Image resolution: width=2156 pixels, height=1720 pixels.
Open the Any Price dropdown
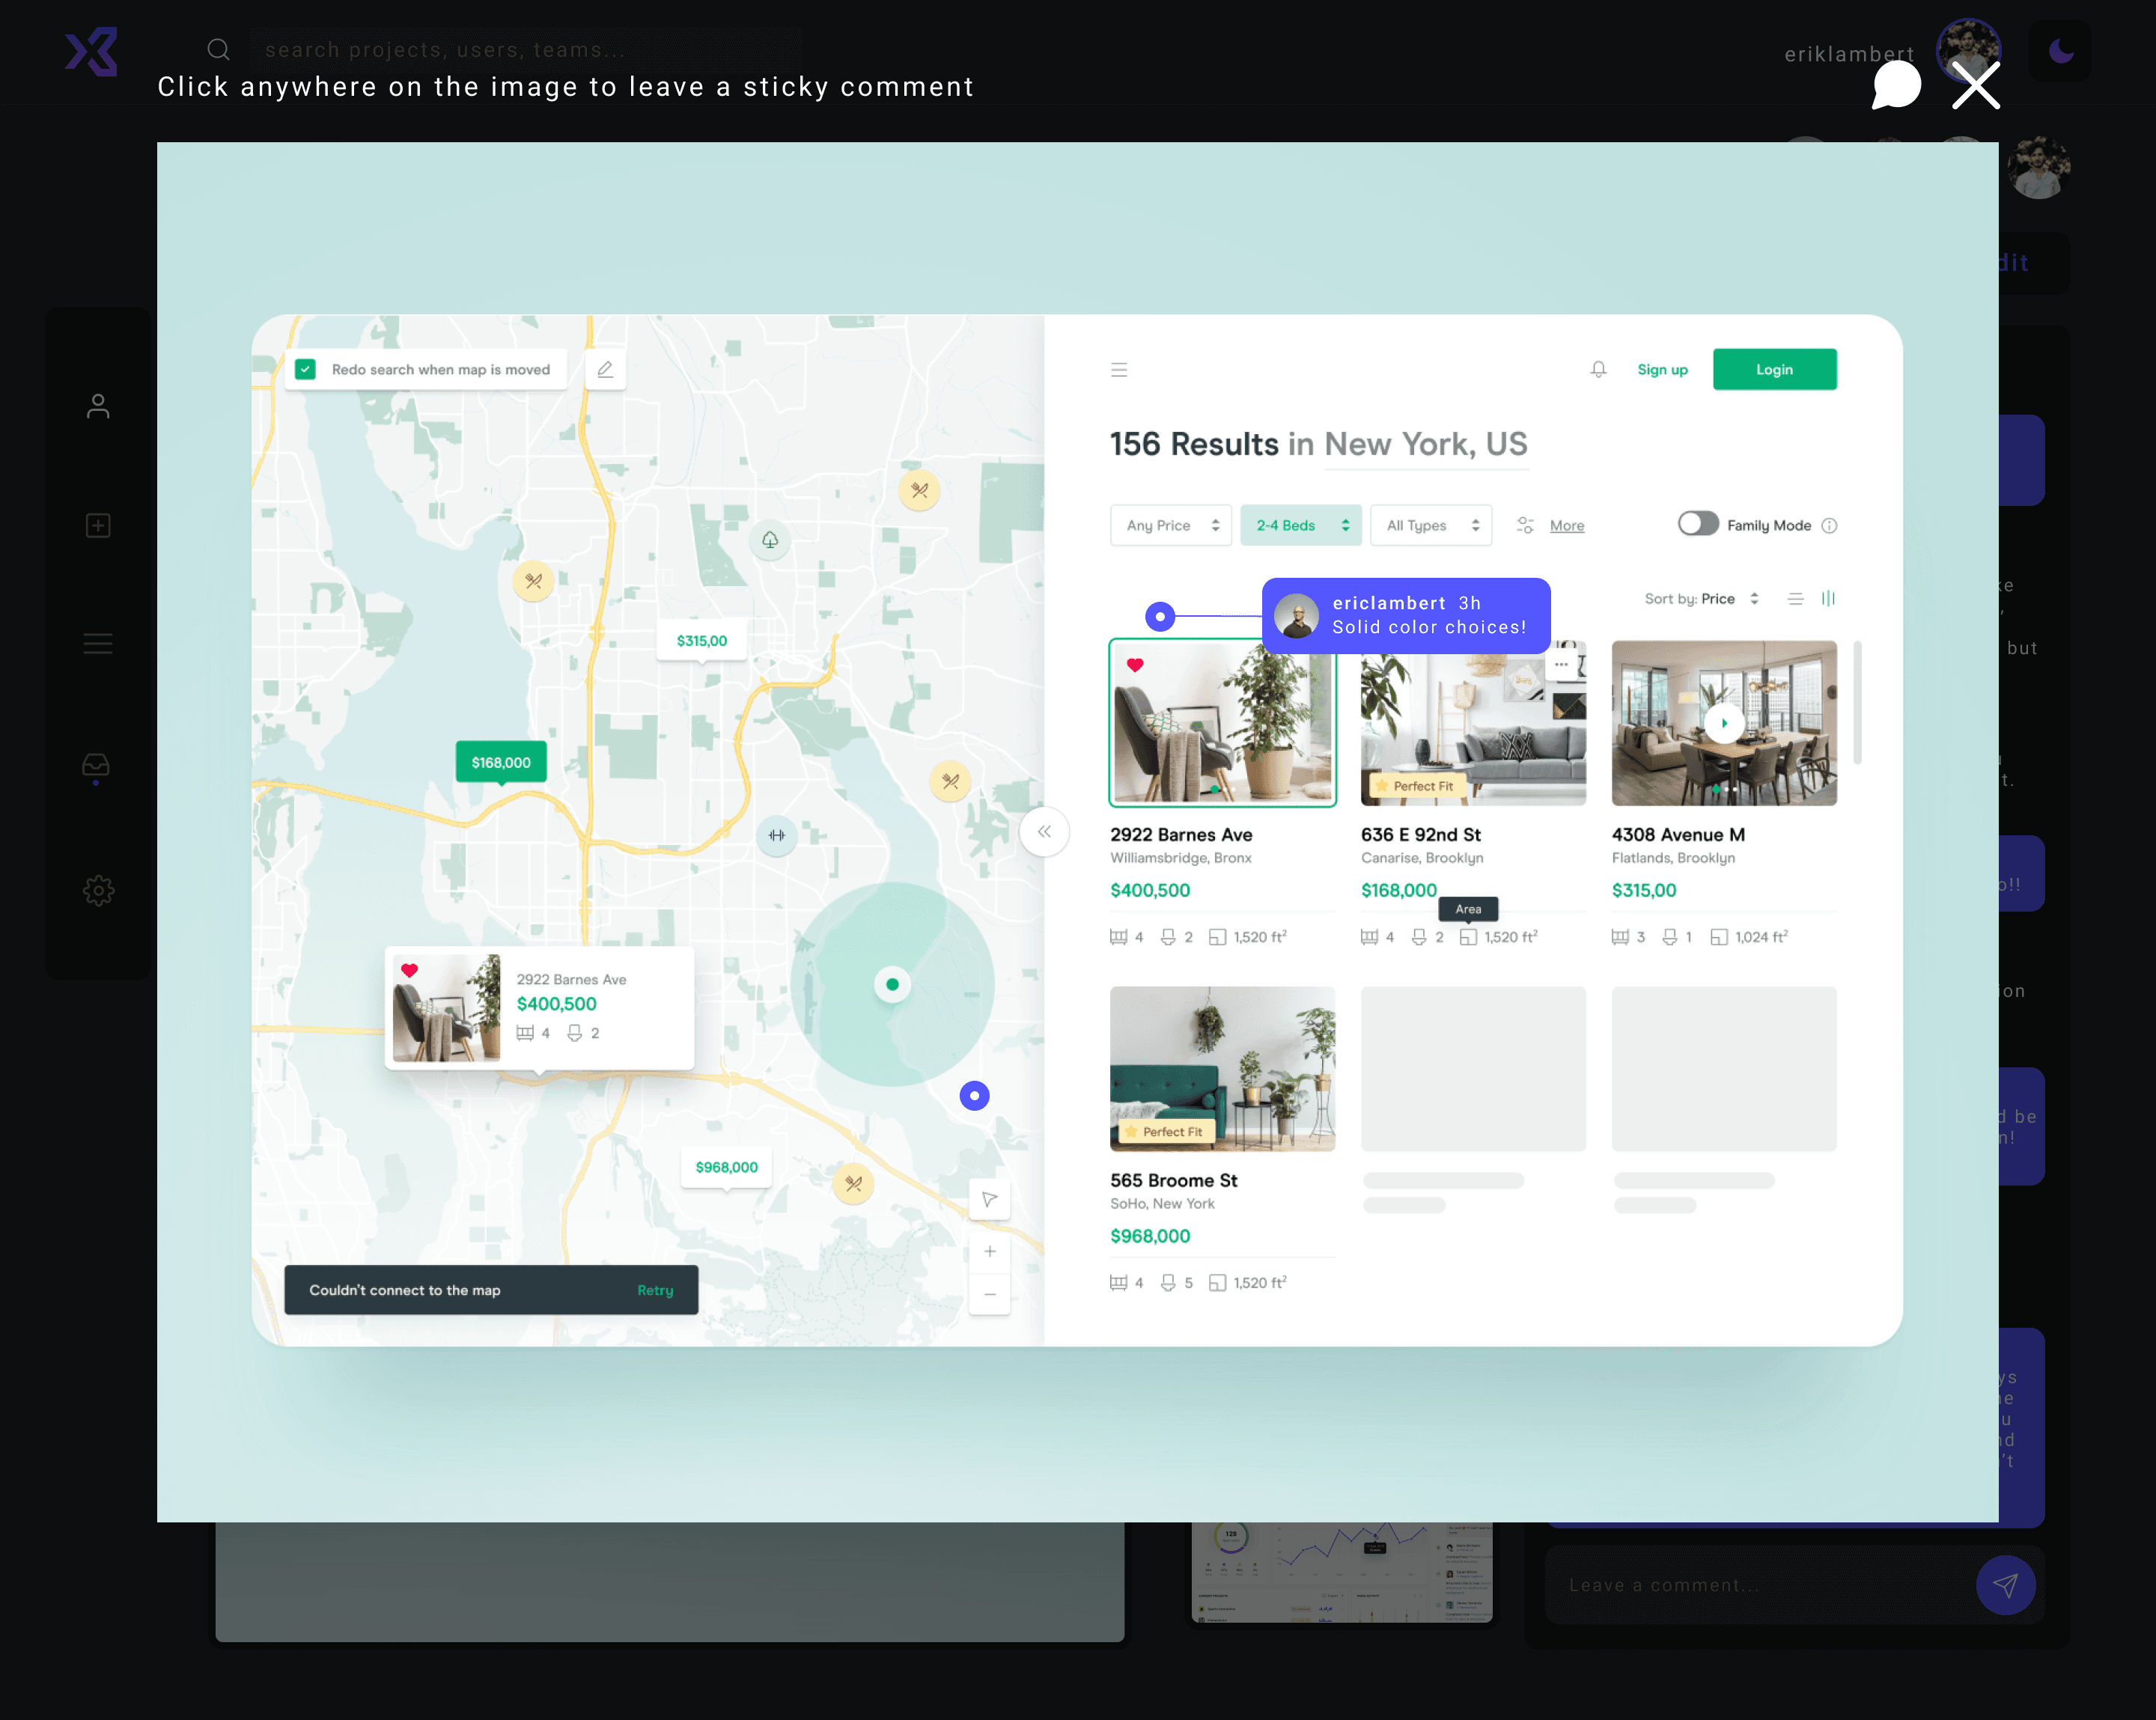coord(1170,525)
